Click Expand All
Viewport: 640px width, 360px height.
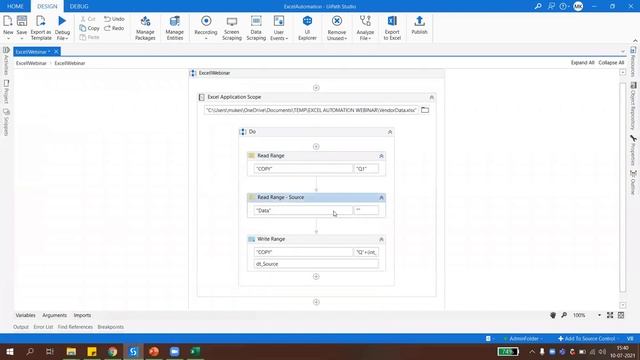(582, 62)
